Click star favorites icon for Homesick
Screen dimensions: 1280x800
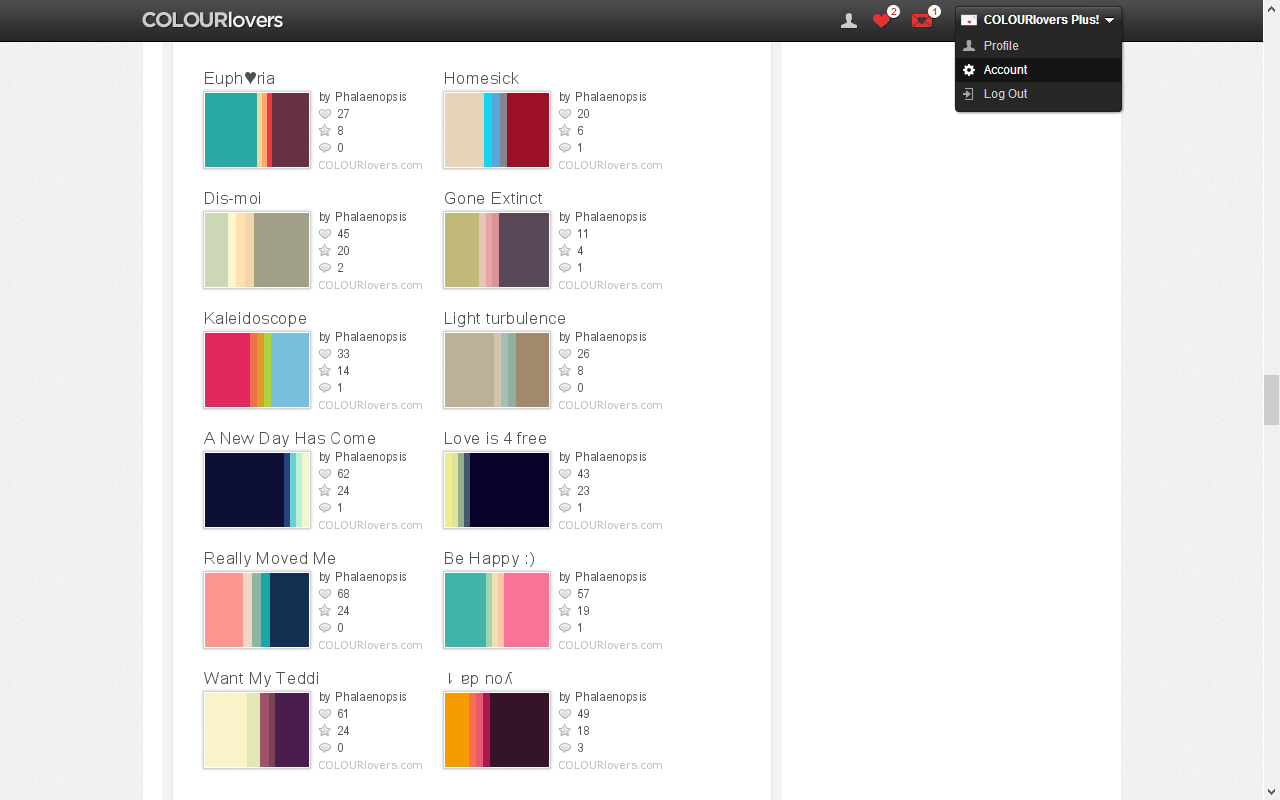565,131
